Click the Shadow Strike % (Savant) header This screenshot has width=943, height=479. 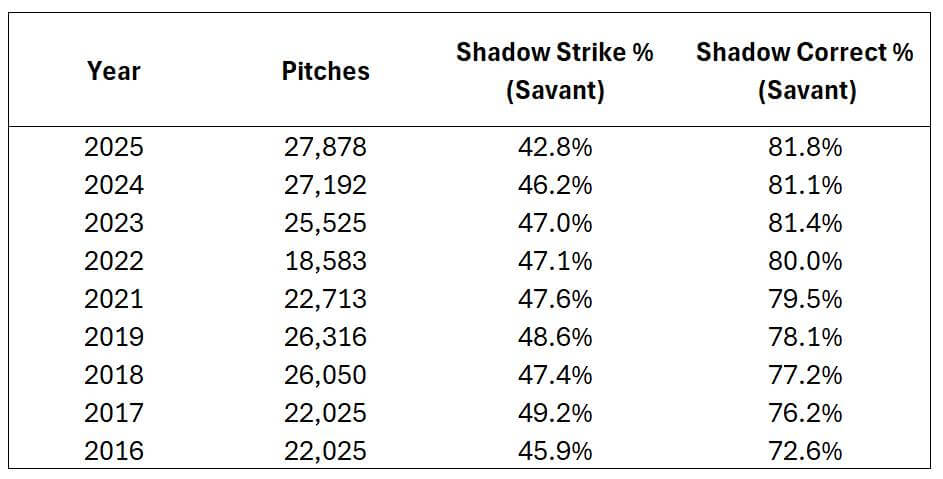click(x=554, y=71)
